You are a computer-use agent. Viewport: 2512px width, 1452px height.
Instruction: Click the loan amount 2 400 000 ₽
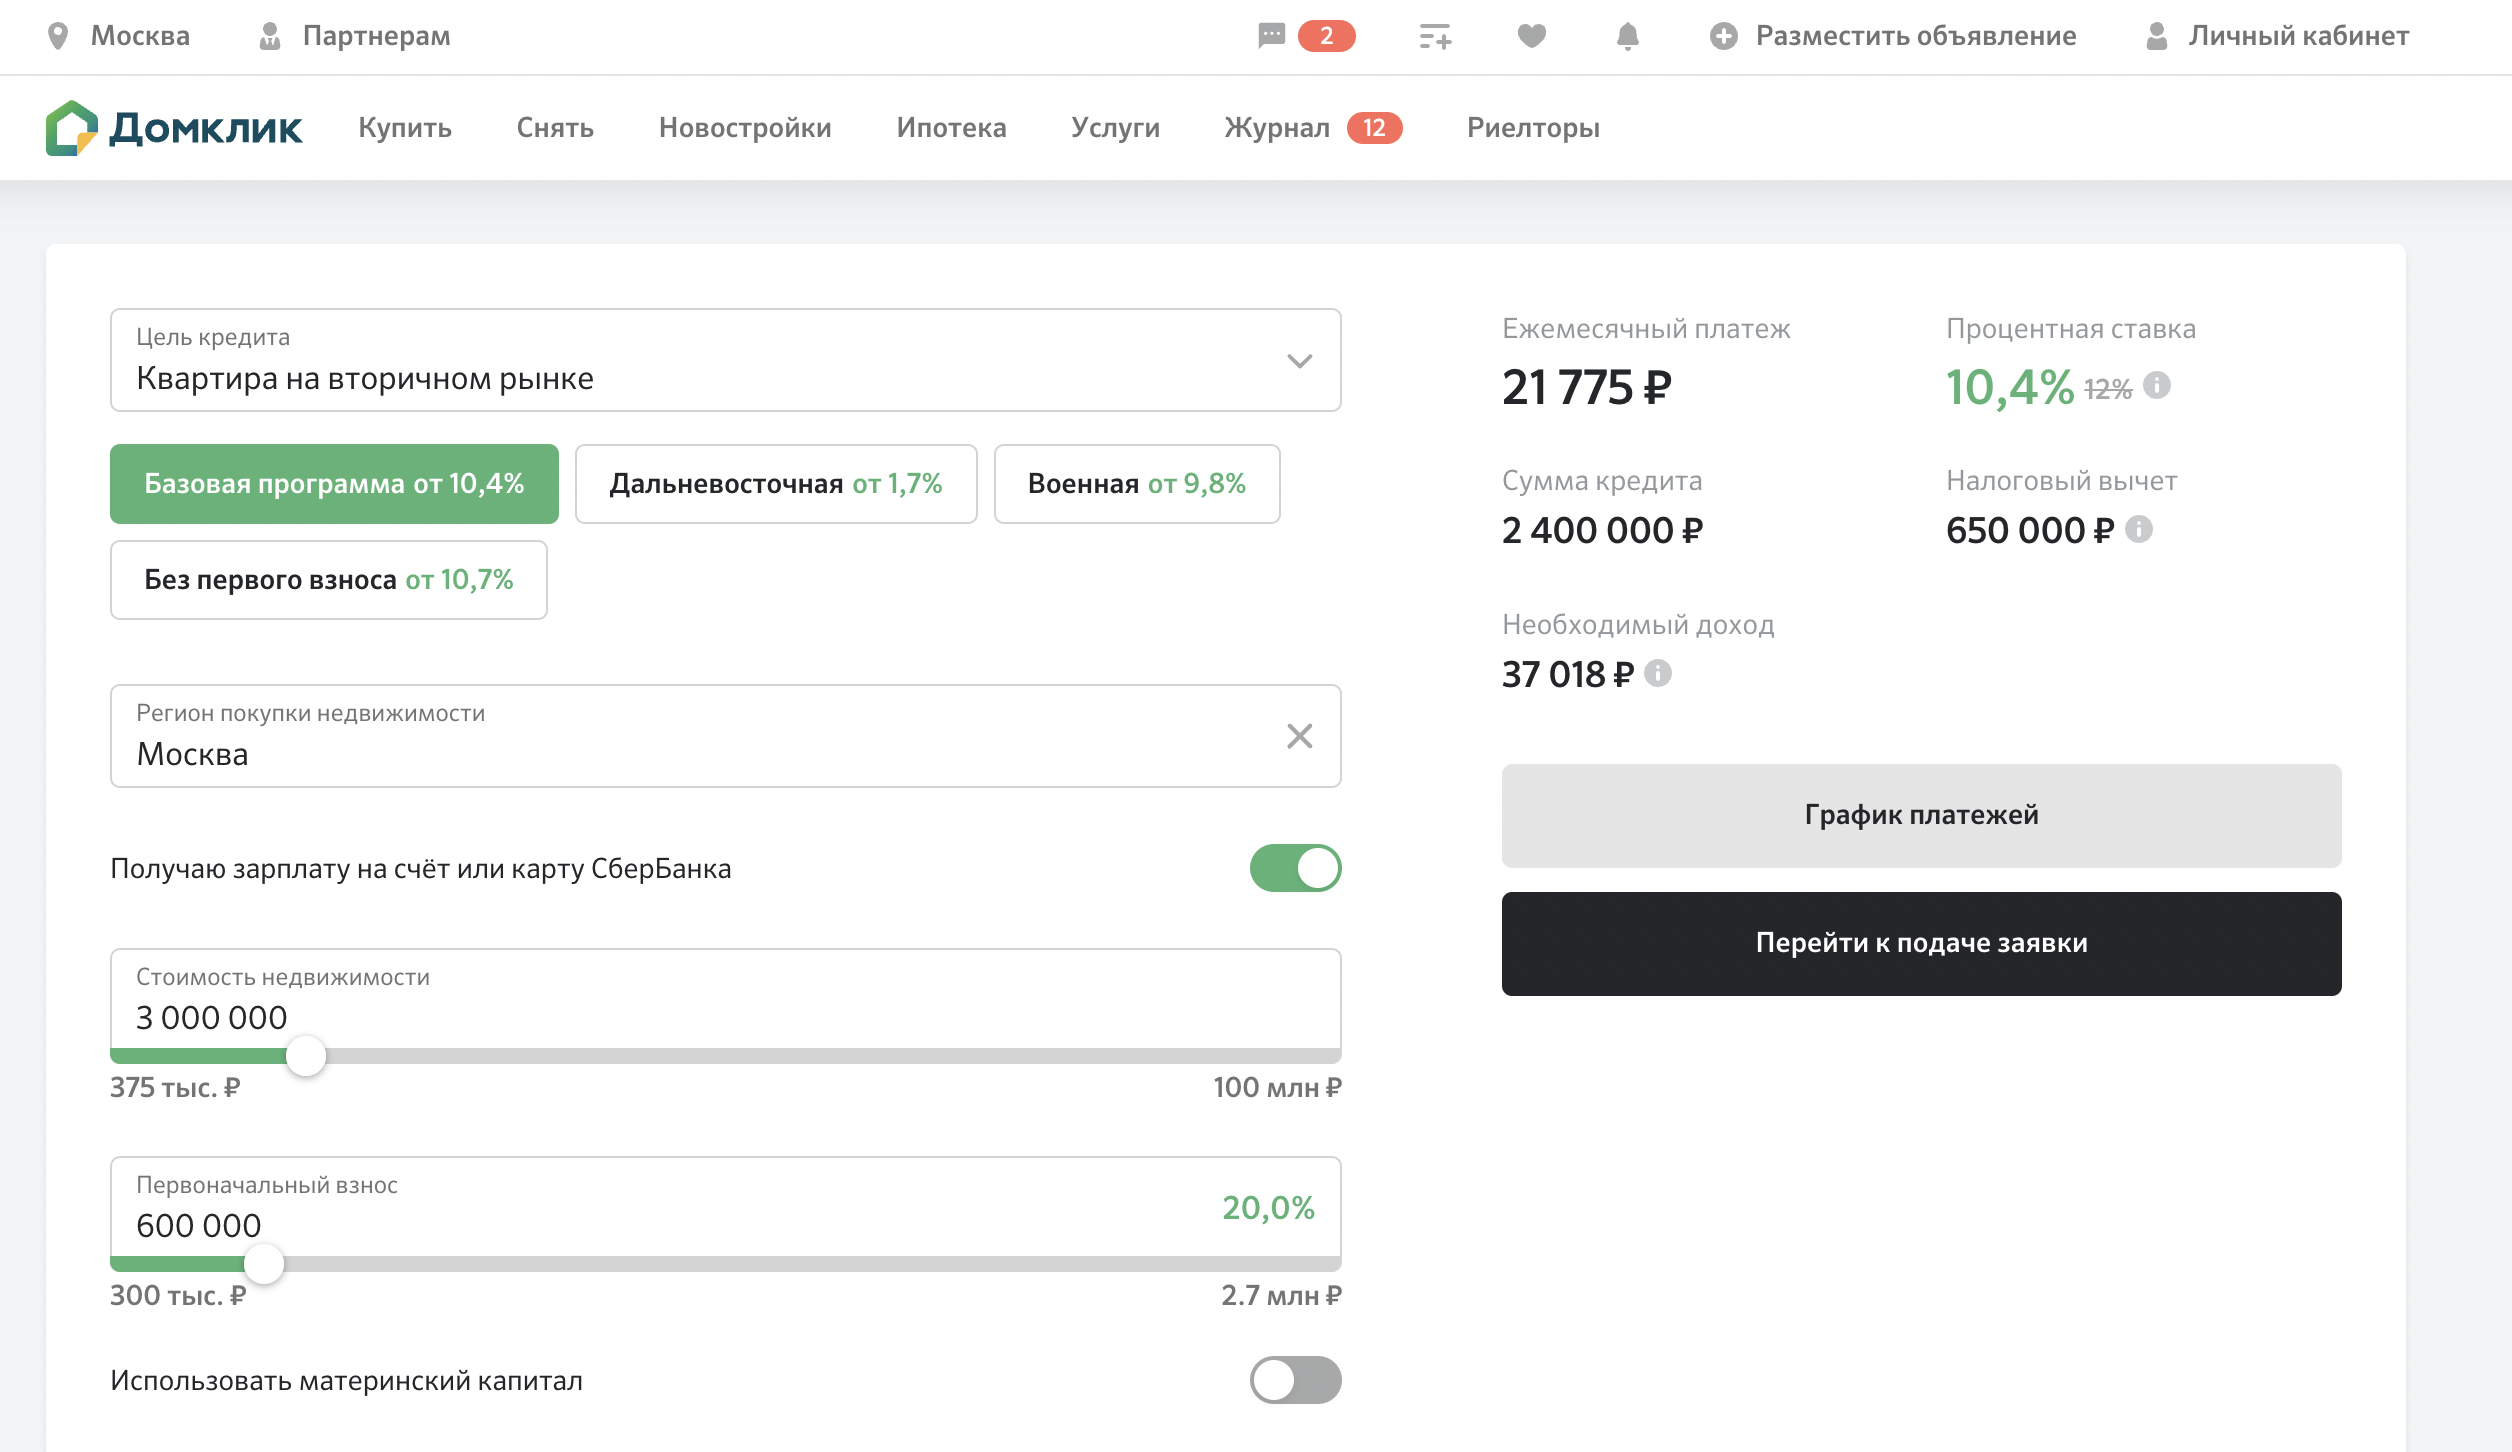click(x=1602, y=530)
